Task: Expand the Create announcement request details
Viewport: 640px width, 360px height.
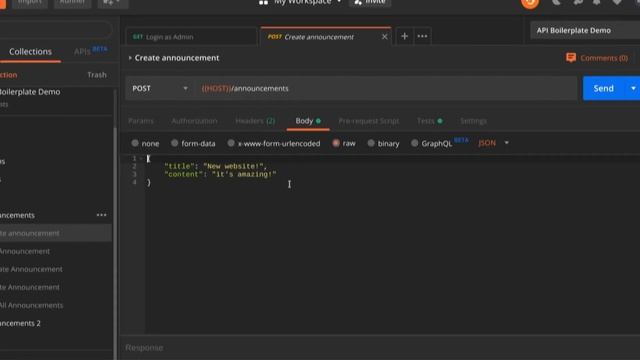Action: [130, 58]
